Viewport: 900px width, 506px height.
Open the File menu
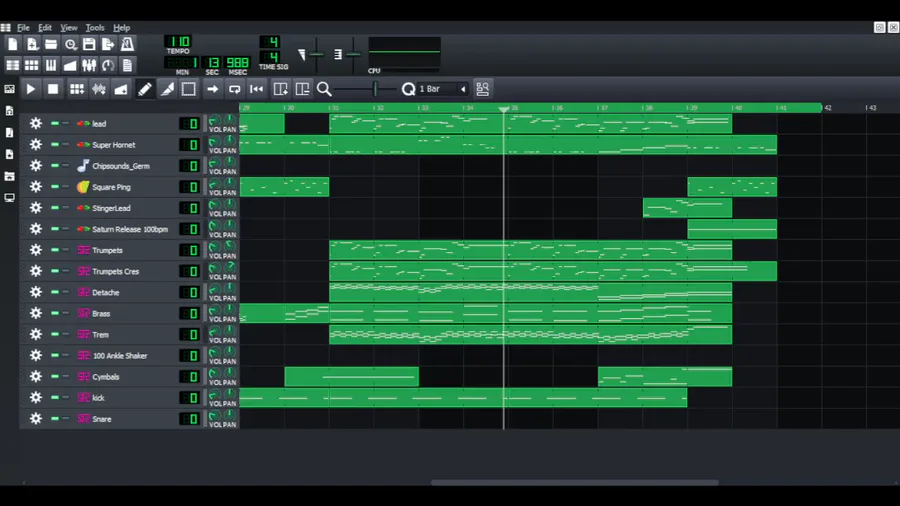23,28
